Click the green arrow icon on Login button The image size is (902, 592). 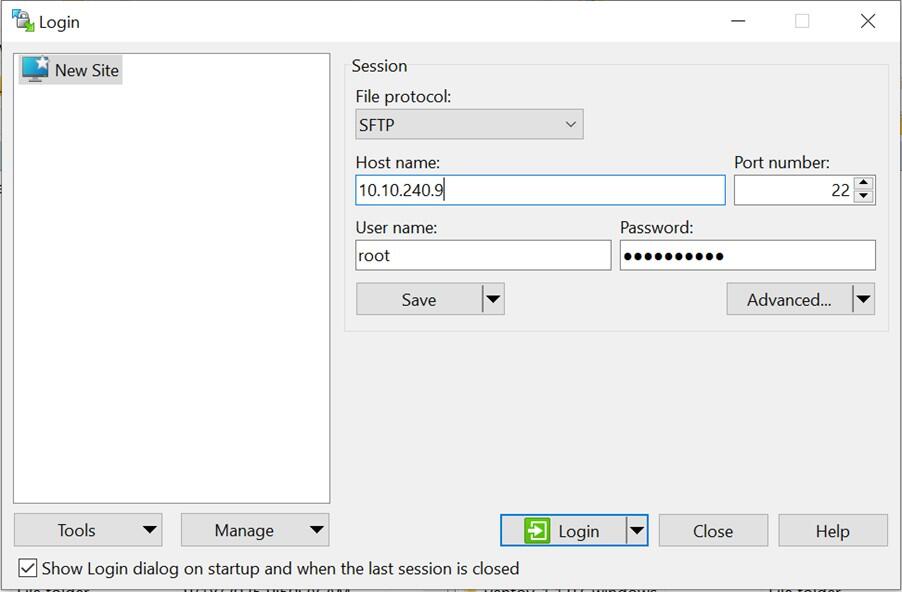coord(535,530)
